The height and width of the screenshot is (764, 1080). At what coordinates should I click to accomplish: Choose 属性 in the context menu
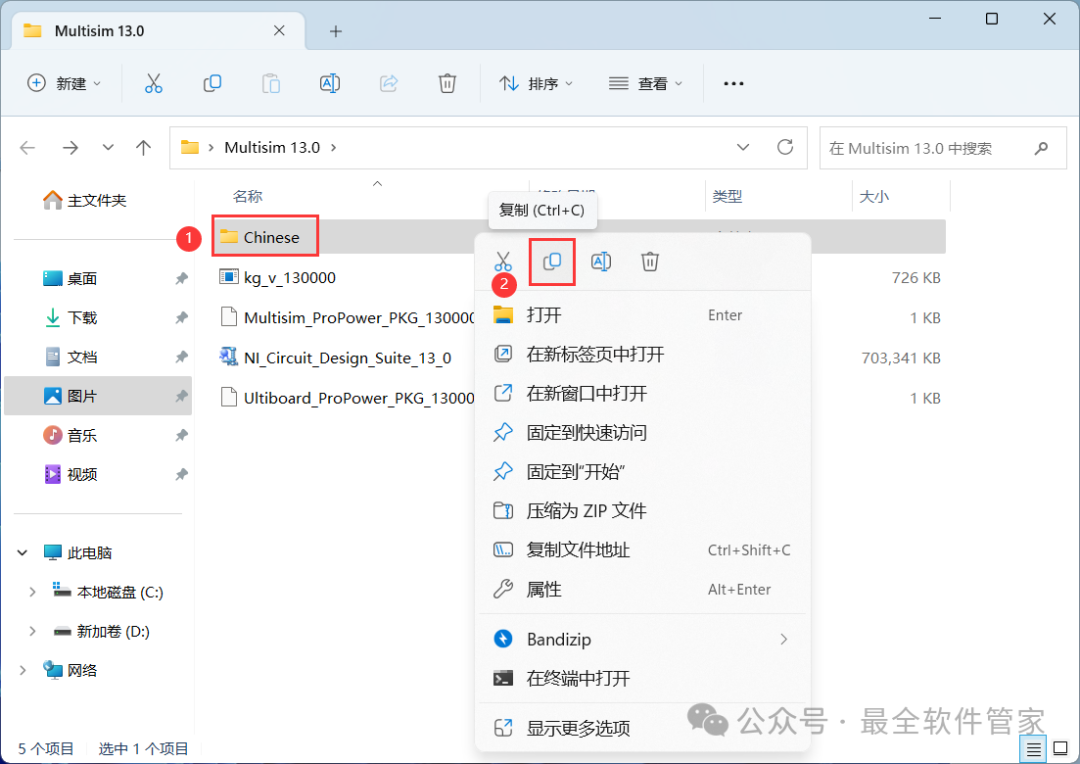642,589
